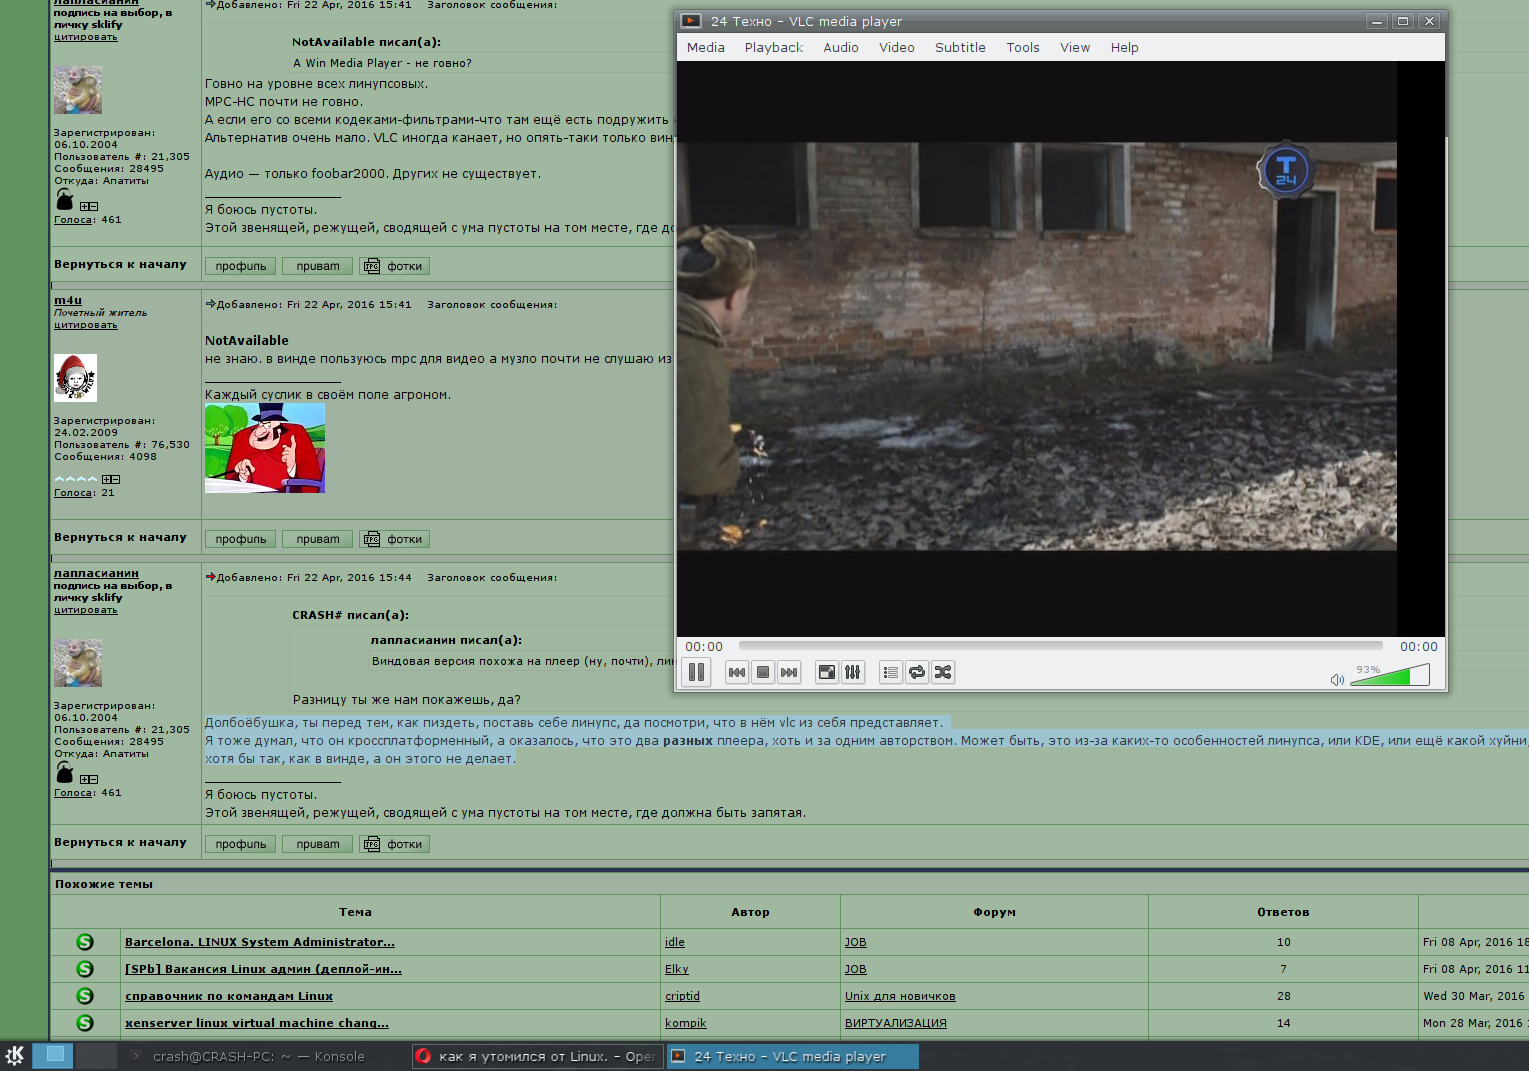Switch to the first virtual desktop pager
The image size is (1529, 1071).
[x=53, y=1055]
